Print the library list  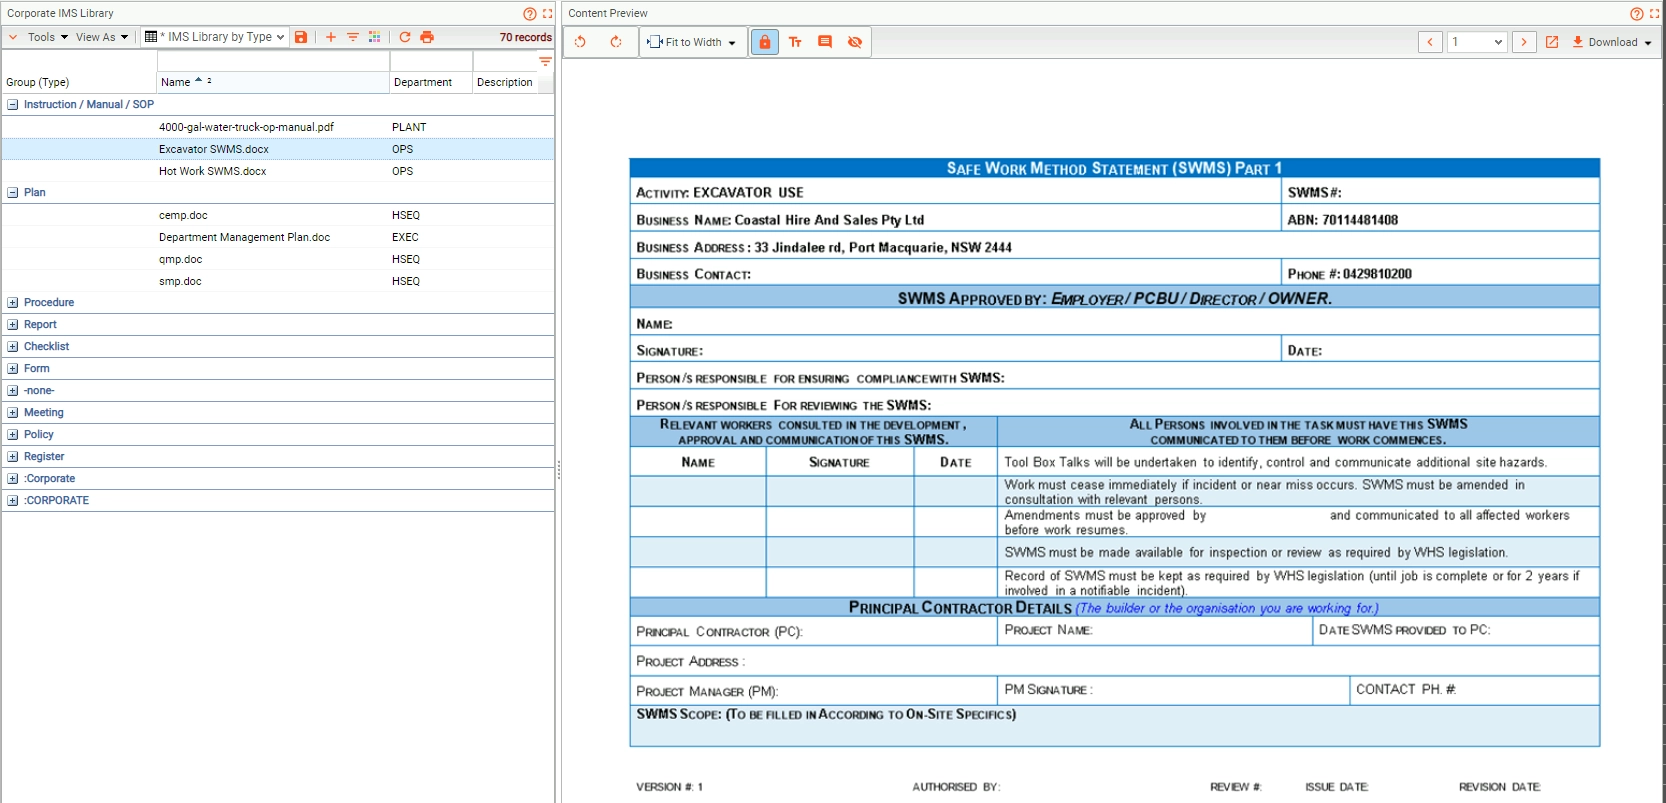[427, 37]
